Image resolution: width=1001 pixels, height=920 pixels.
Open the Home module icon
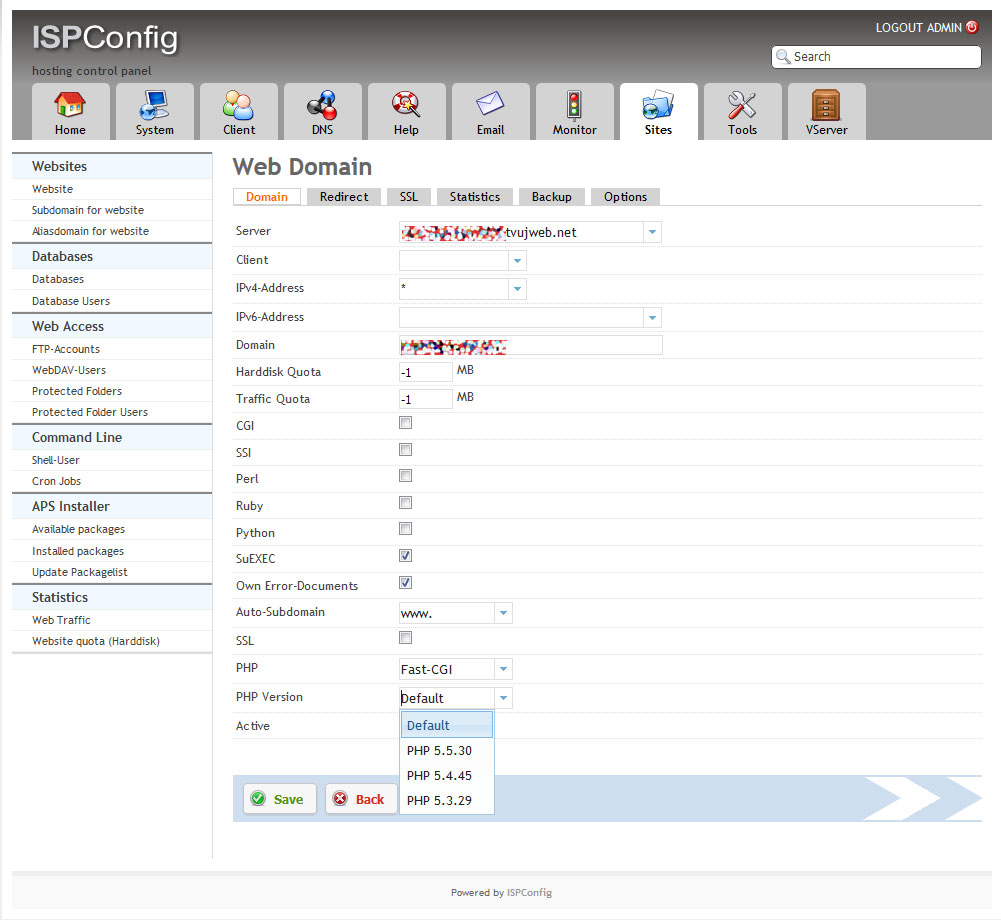pos(70,105)
